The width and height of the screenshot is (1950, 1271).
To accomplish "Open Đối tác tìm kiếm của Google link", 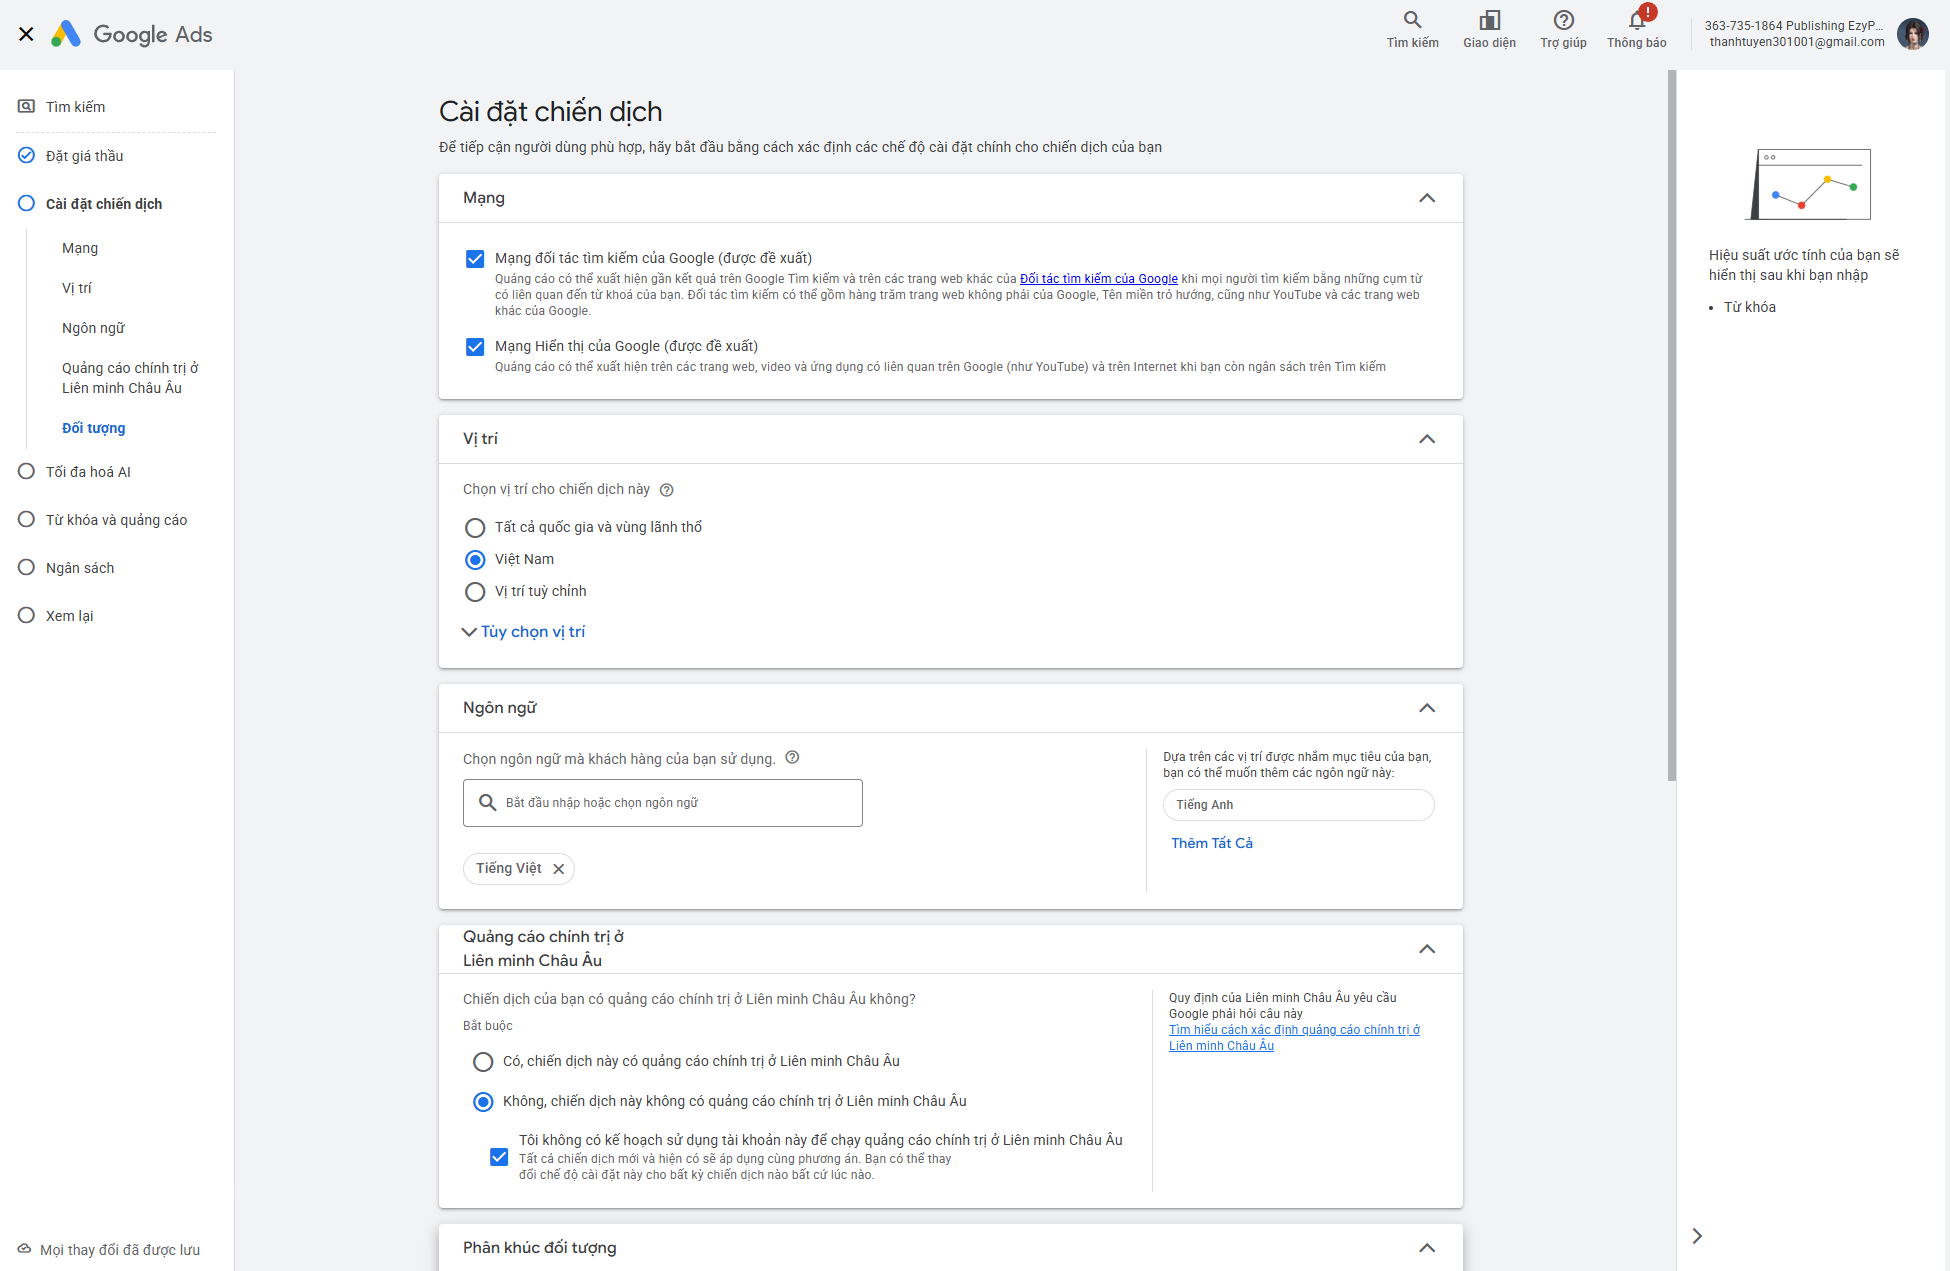I will tap(1098, 279).
